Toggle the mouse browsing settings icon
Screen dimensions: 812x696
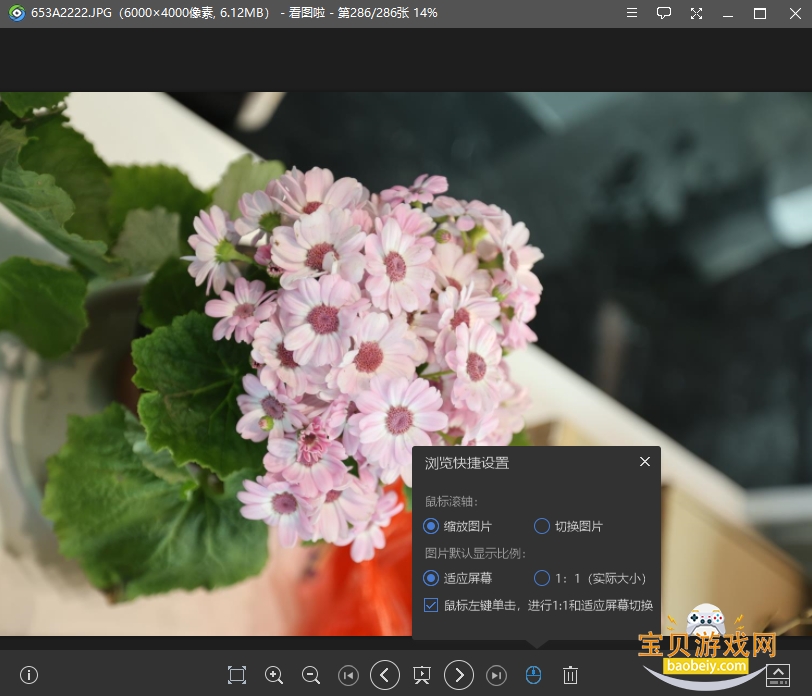click(533, 675)
